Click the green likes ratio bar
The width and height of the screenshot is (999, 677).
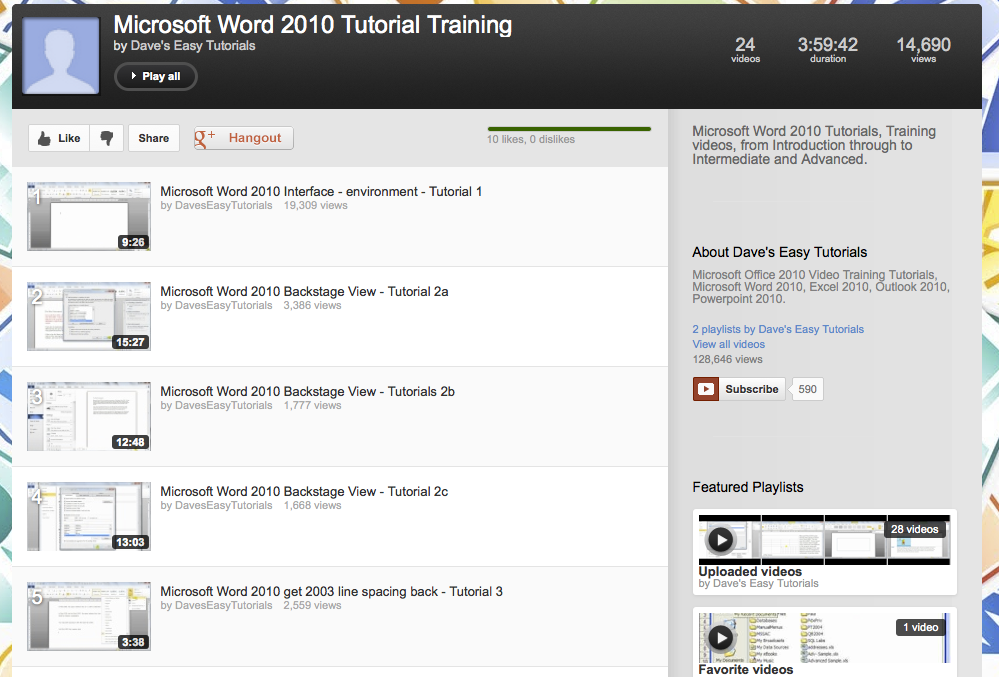pyautogui.click(x=569, y=129)
